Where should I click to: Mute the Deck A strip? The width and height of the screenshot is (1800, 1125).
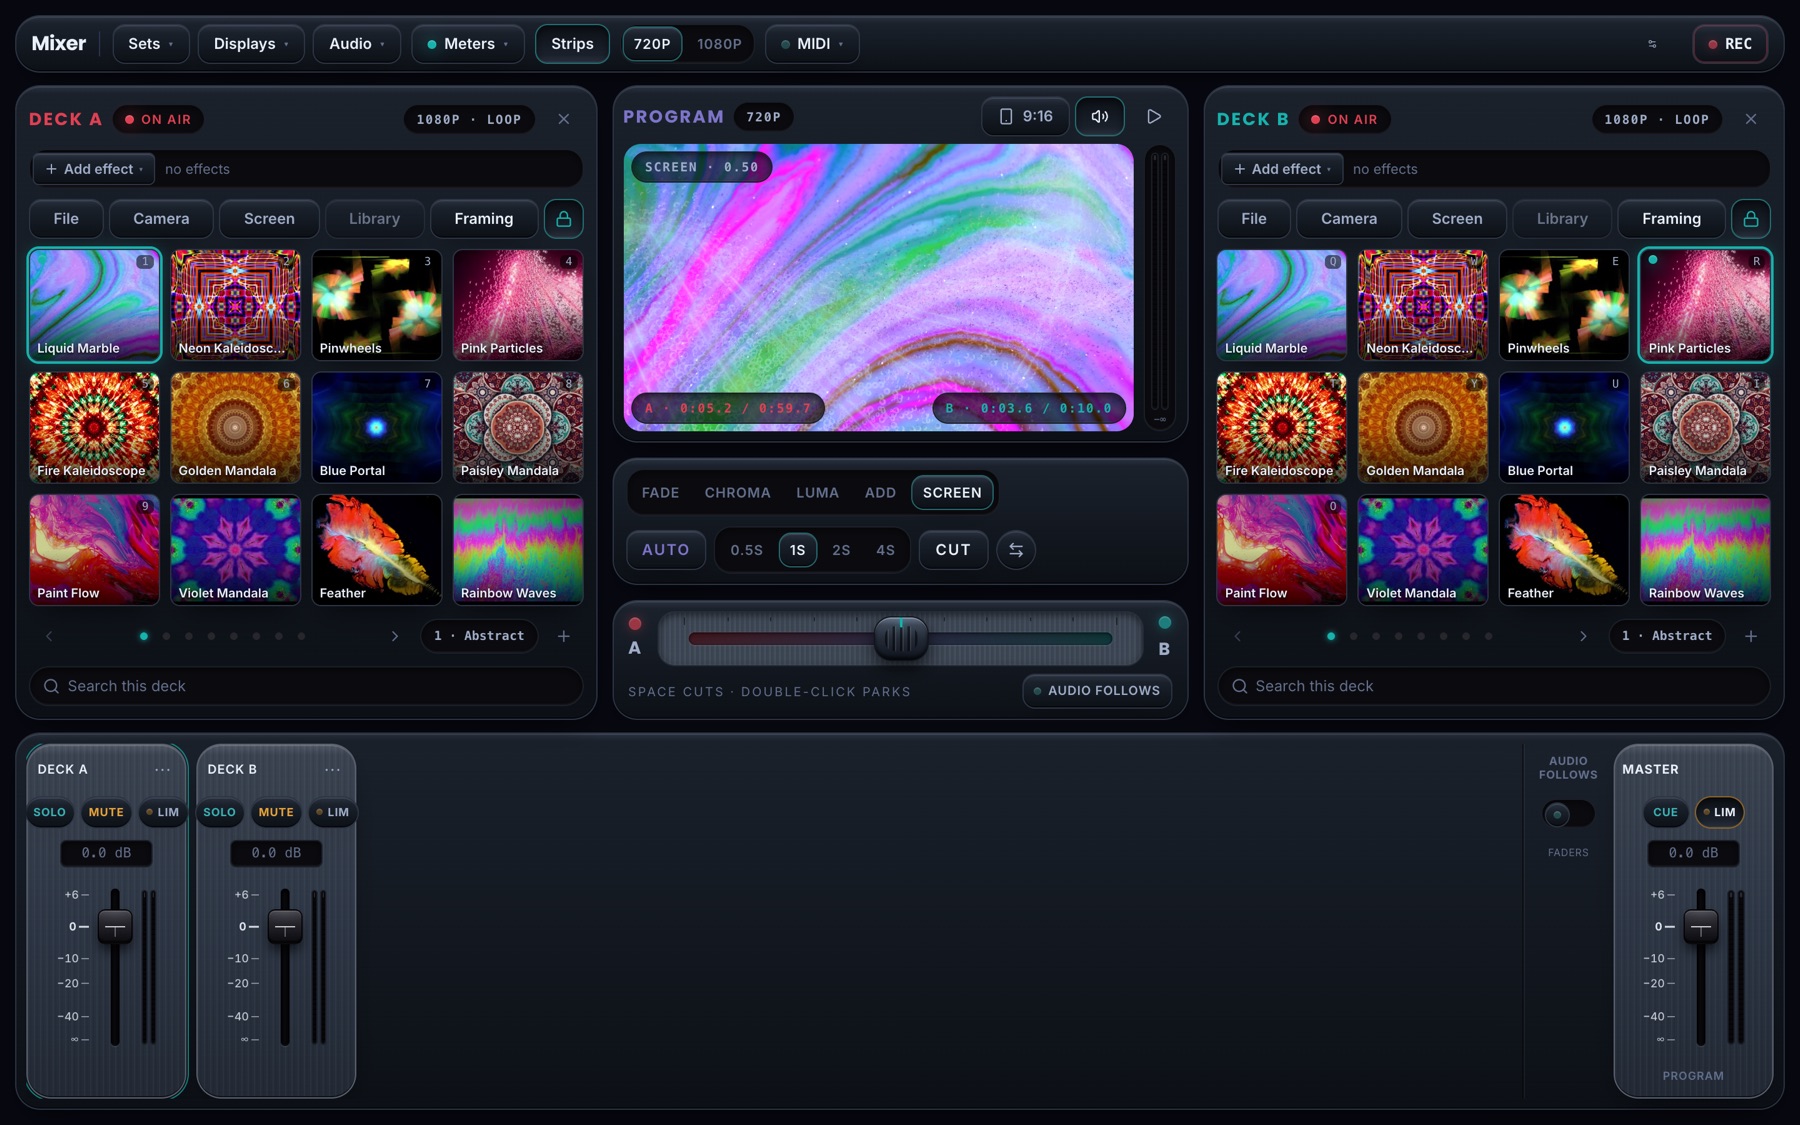point(106,812)
